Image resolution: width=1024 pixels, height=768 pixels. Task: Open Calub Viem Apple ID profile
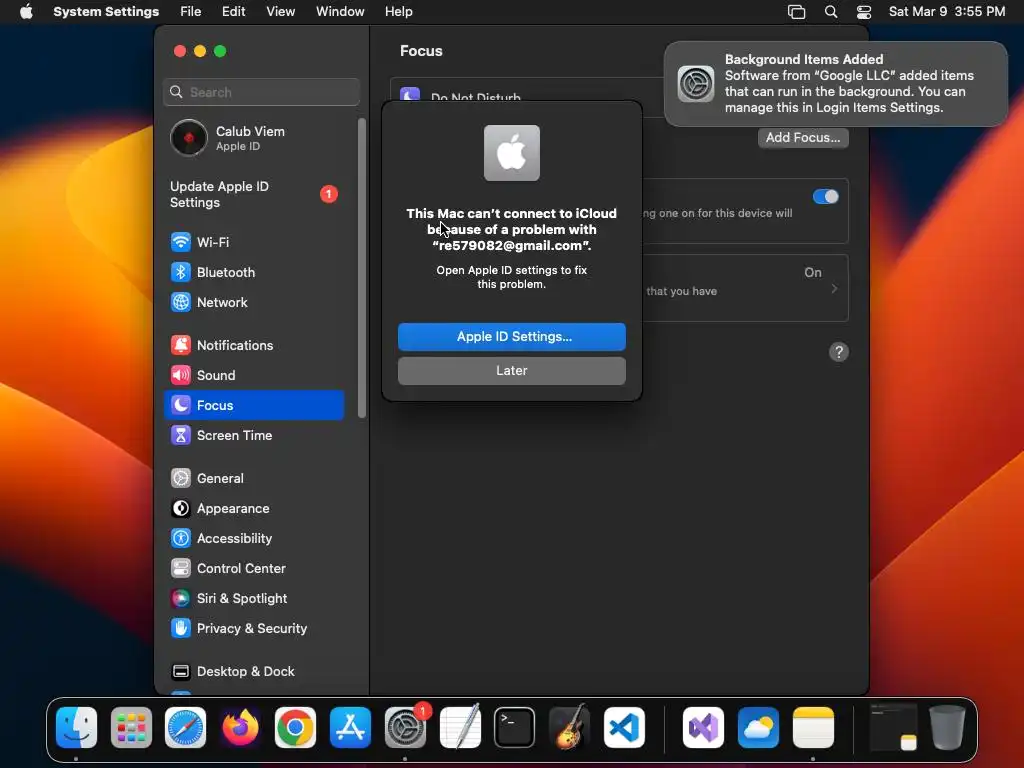[254, 138]
